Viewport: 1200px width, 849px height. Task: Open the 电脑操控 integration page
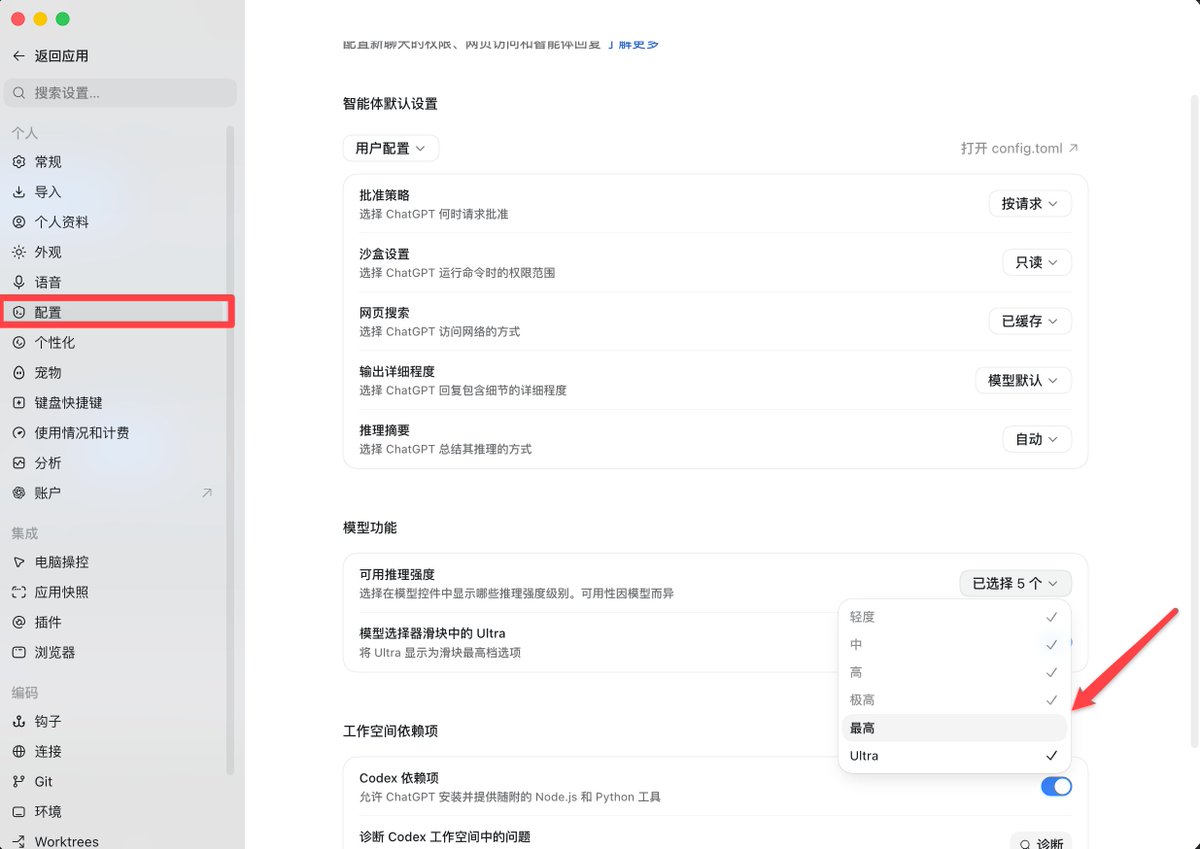pyautogui.click(x=115, y=562)
